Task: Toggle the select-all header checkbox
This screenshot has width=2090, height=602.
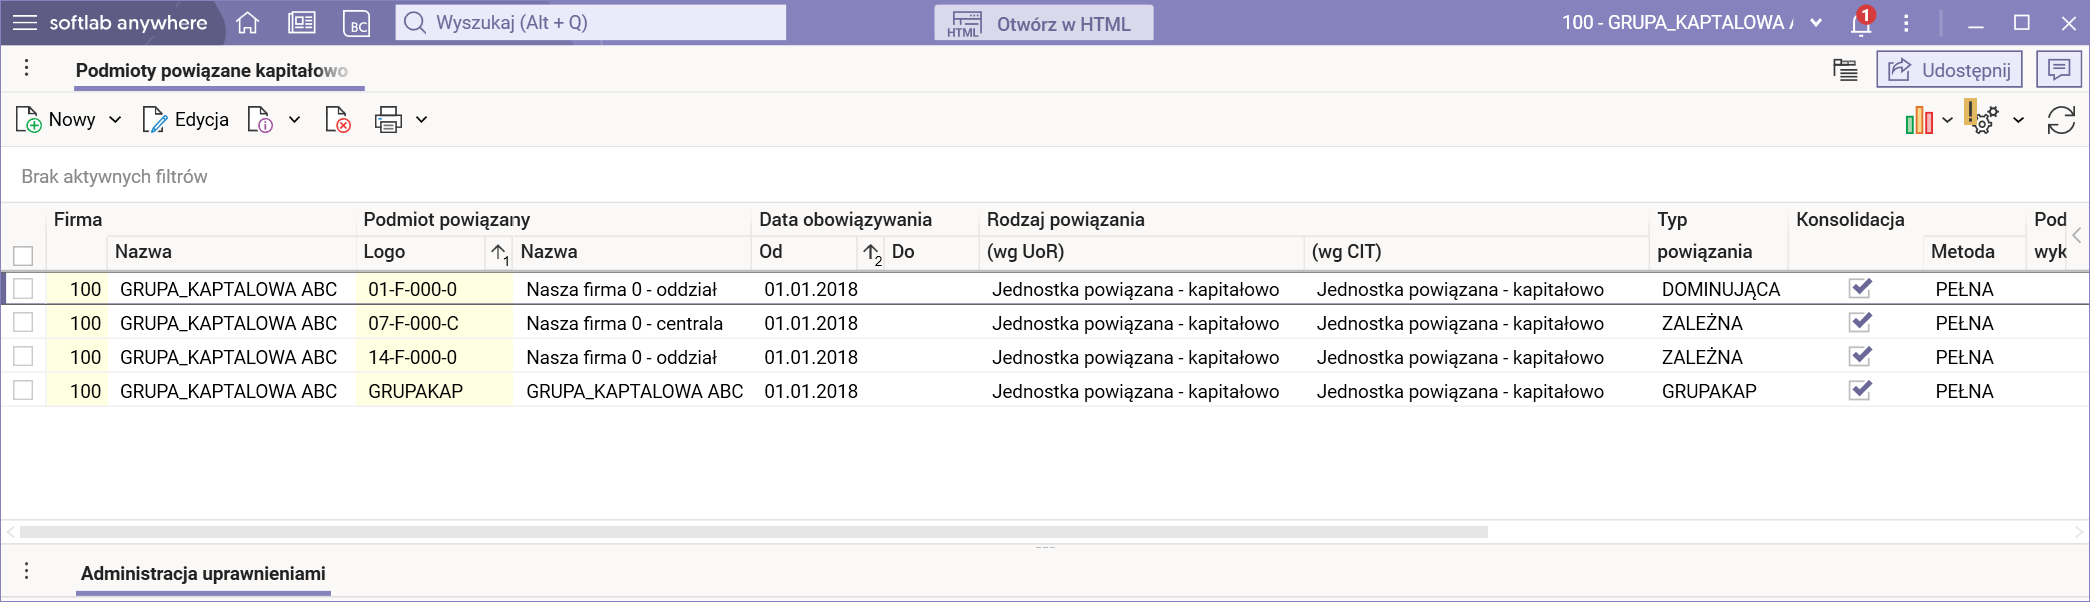Action: pos(23,255)
